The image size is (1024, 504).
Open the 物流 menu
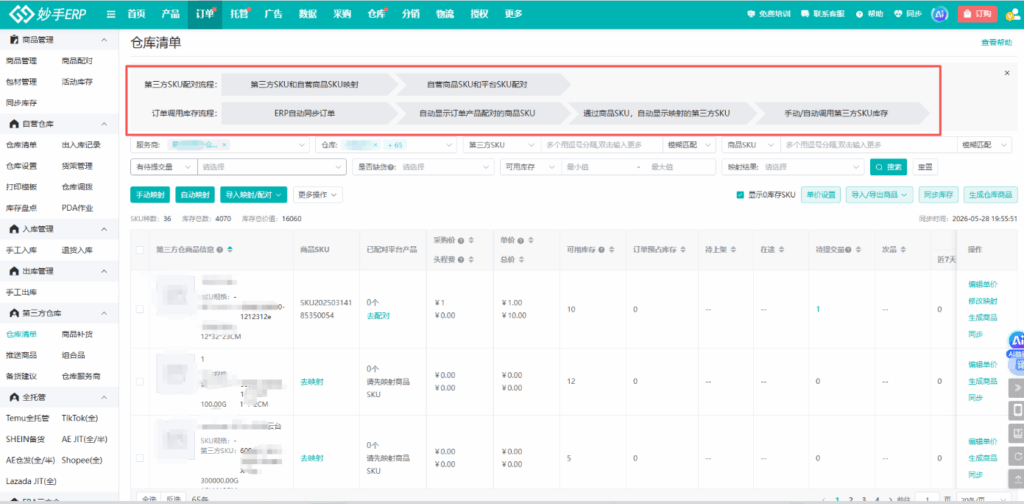click(445, 14)
